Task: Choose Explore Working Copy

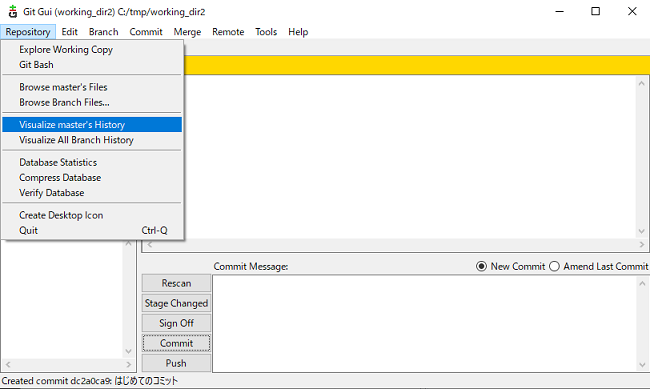Action: click(92, 49)
